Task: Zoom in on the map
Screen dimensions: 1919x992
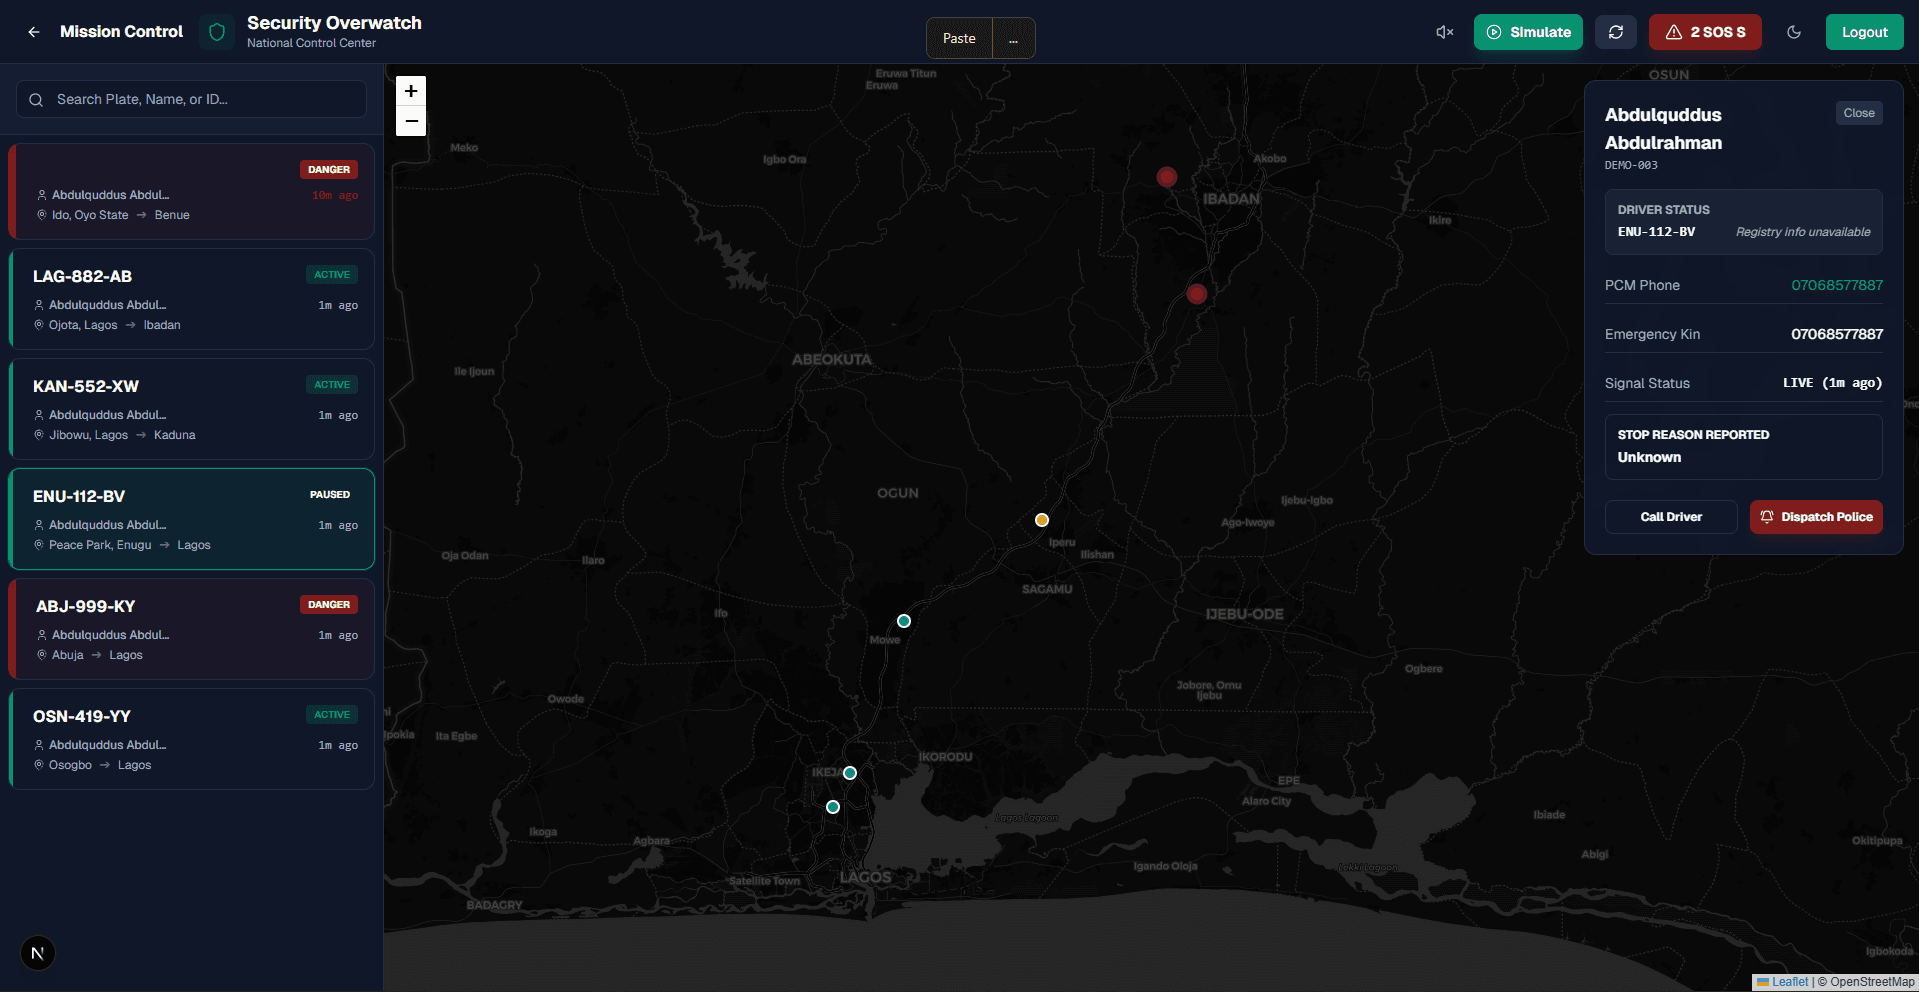Action: 411,91
